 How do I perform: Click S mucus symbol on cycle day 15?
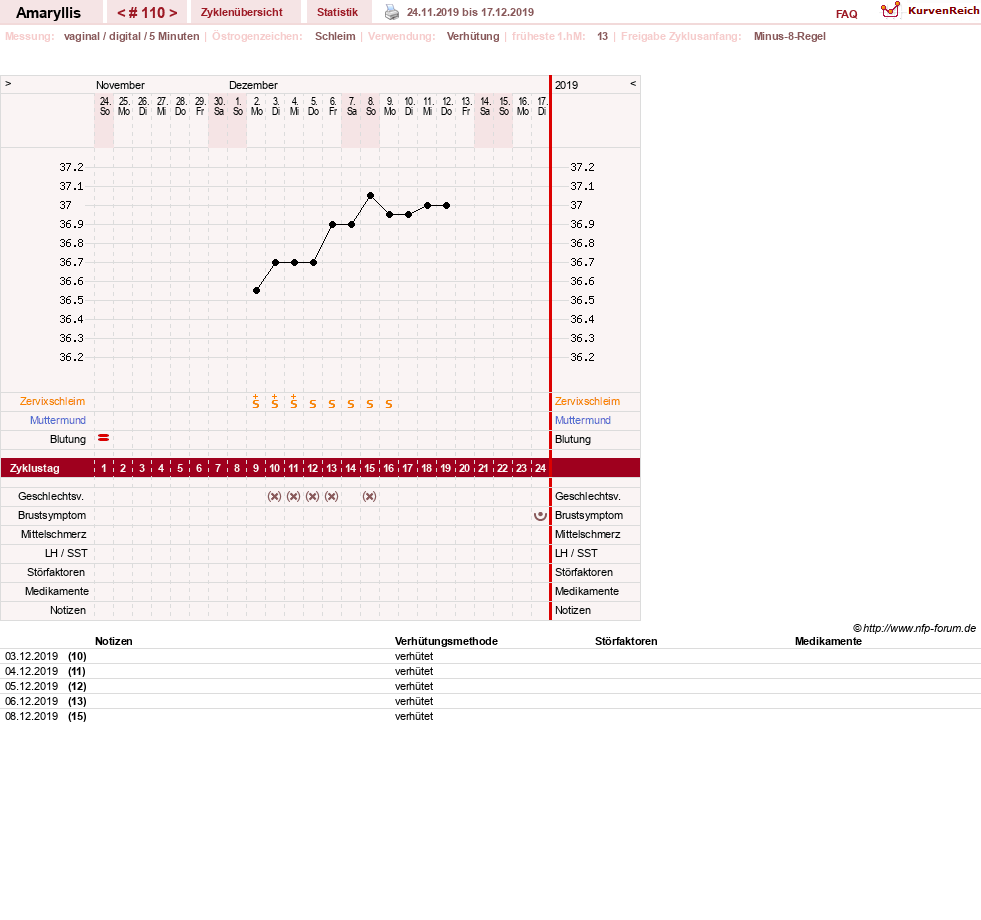pyautogui.click(x=370, y=404)
